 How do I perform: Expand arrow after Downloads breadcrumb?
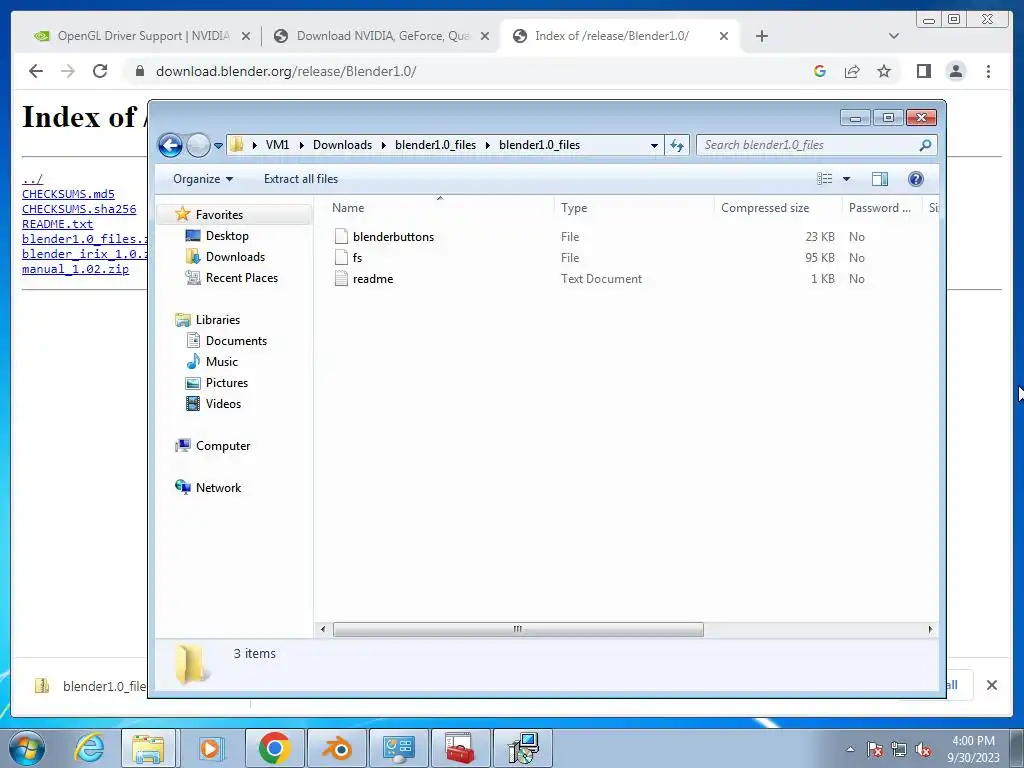(384, 145)
